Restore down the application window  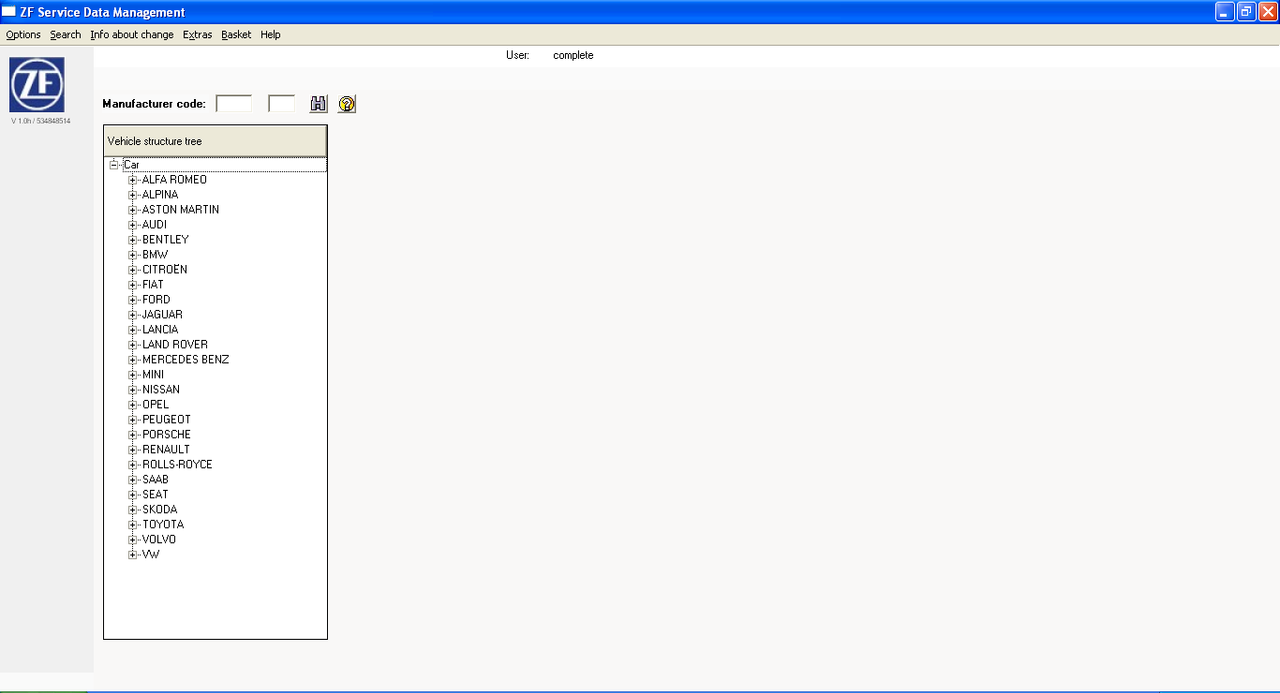click(1246, 12)
